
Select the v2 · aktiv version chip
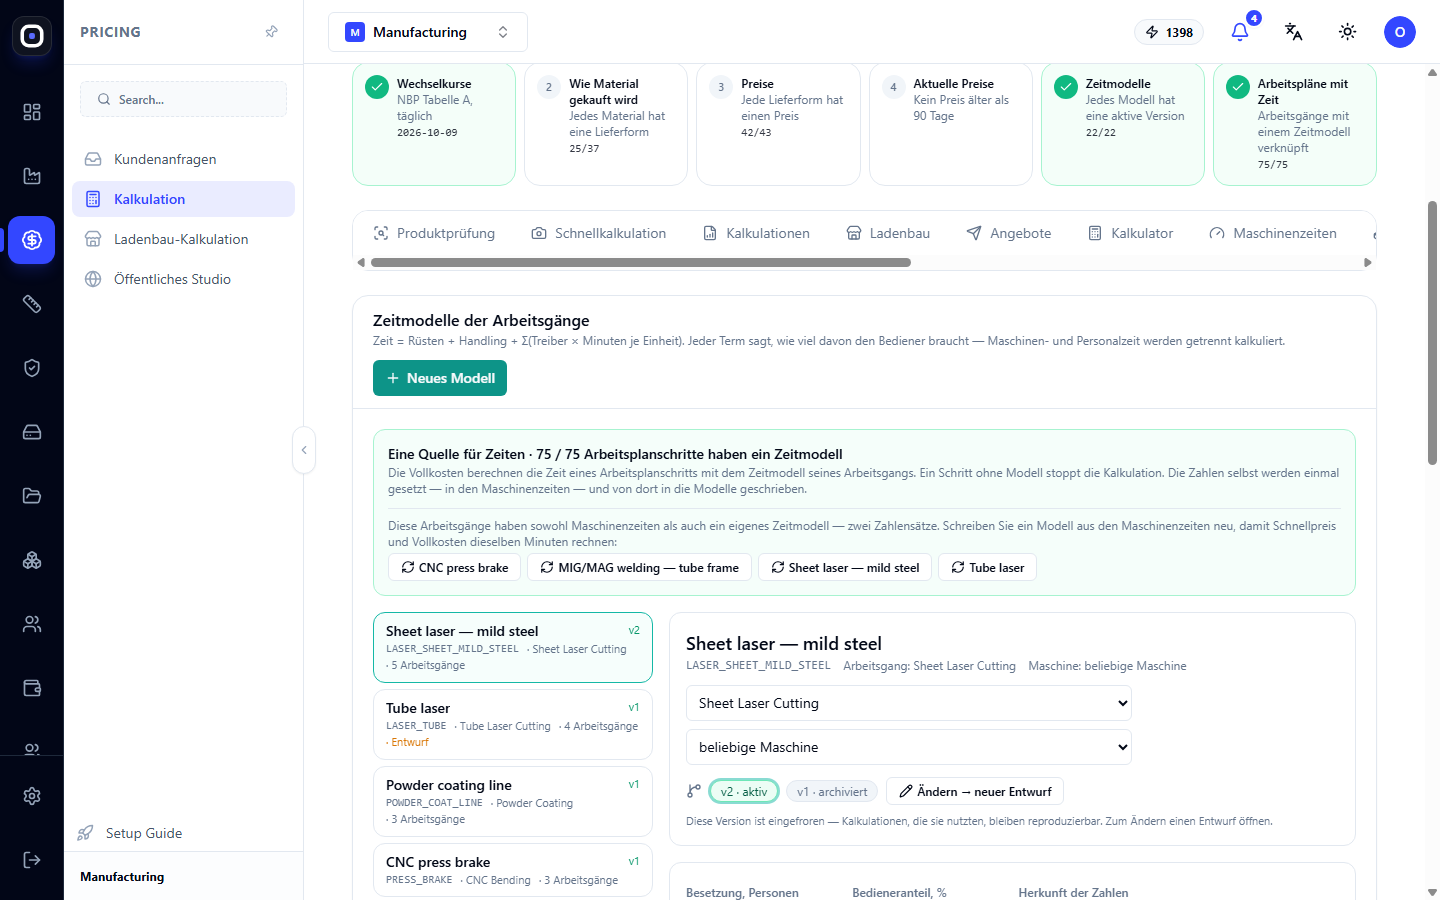[x=744, y=791]
